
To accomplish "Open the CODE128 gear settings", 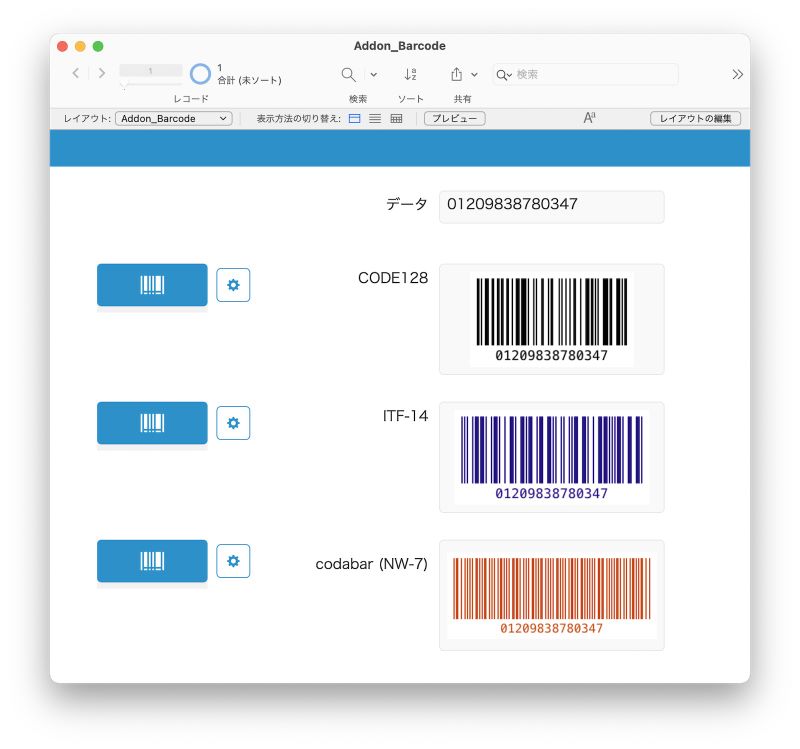I will pos(233,285).
